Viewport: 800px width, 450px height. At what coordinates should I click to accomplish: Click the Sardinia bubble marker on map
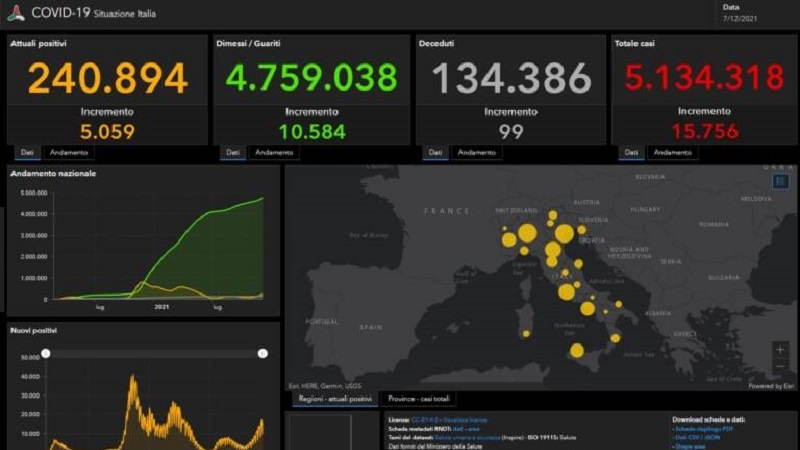526,334
